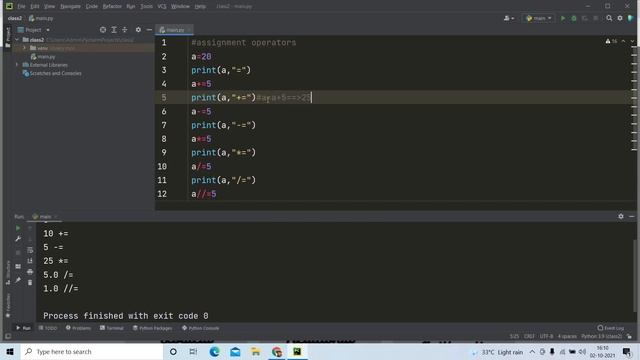
Task: Open the user account icon in top toolbar
Action: click(509, 18)
